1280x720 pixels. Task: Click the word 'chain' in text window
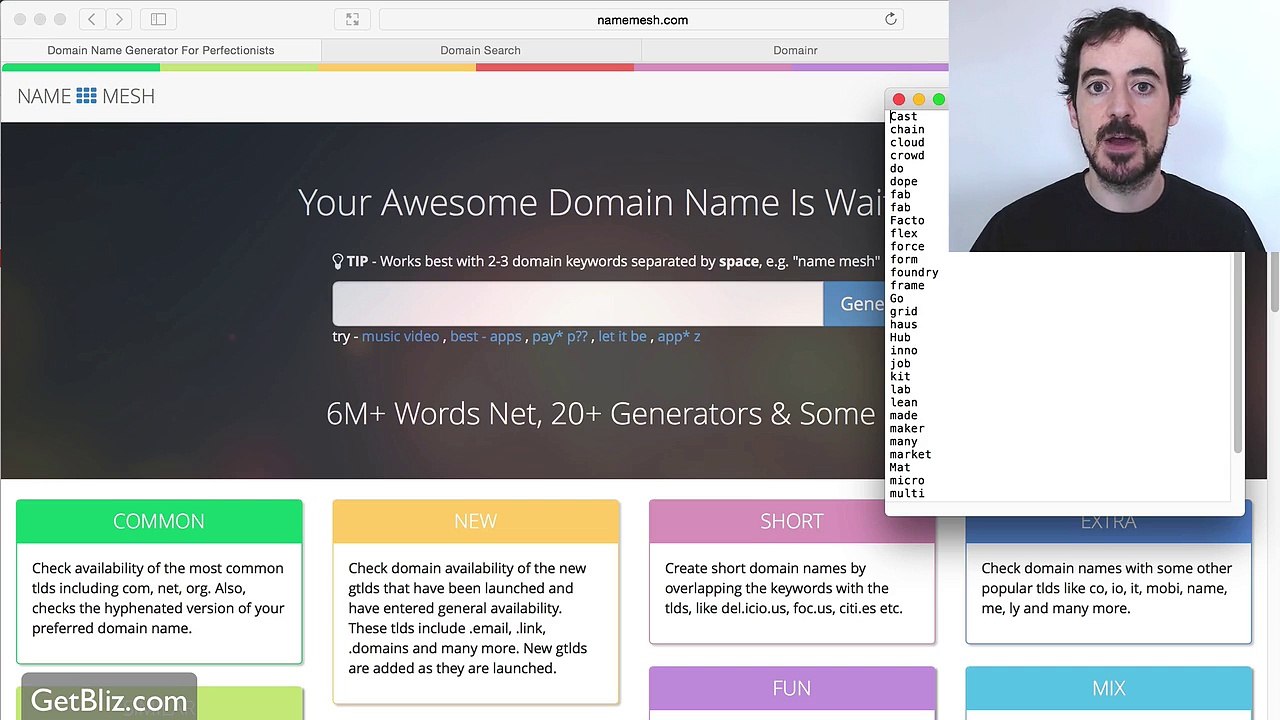coord(907,129)
